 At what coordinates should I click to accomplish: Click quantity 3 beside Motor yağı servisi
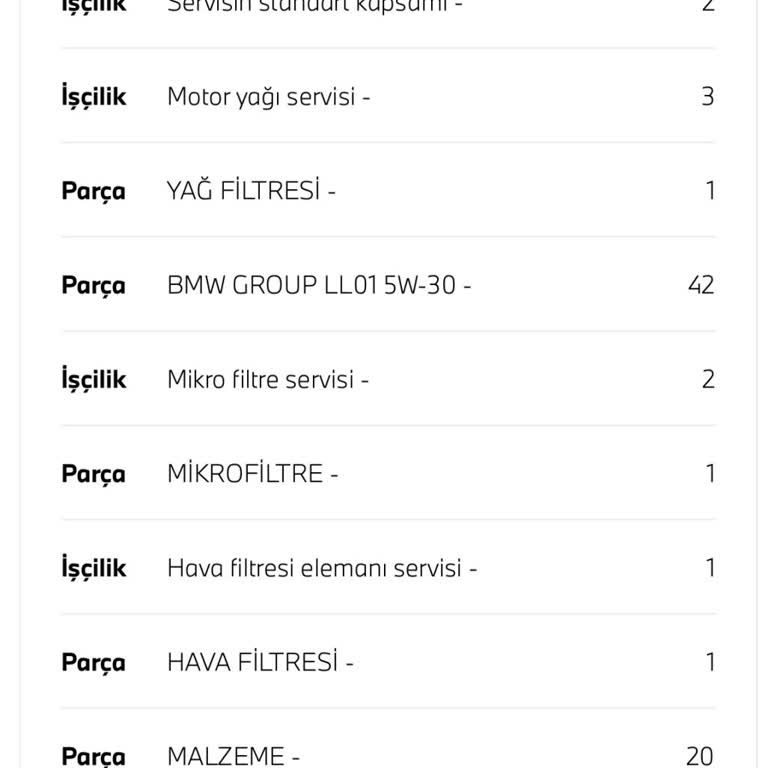coord(708,97)
